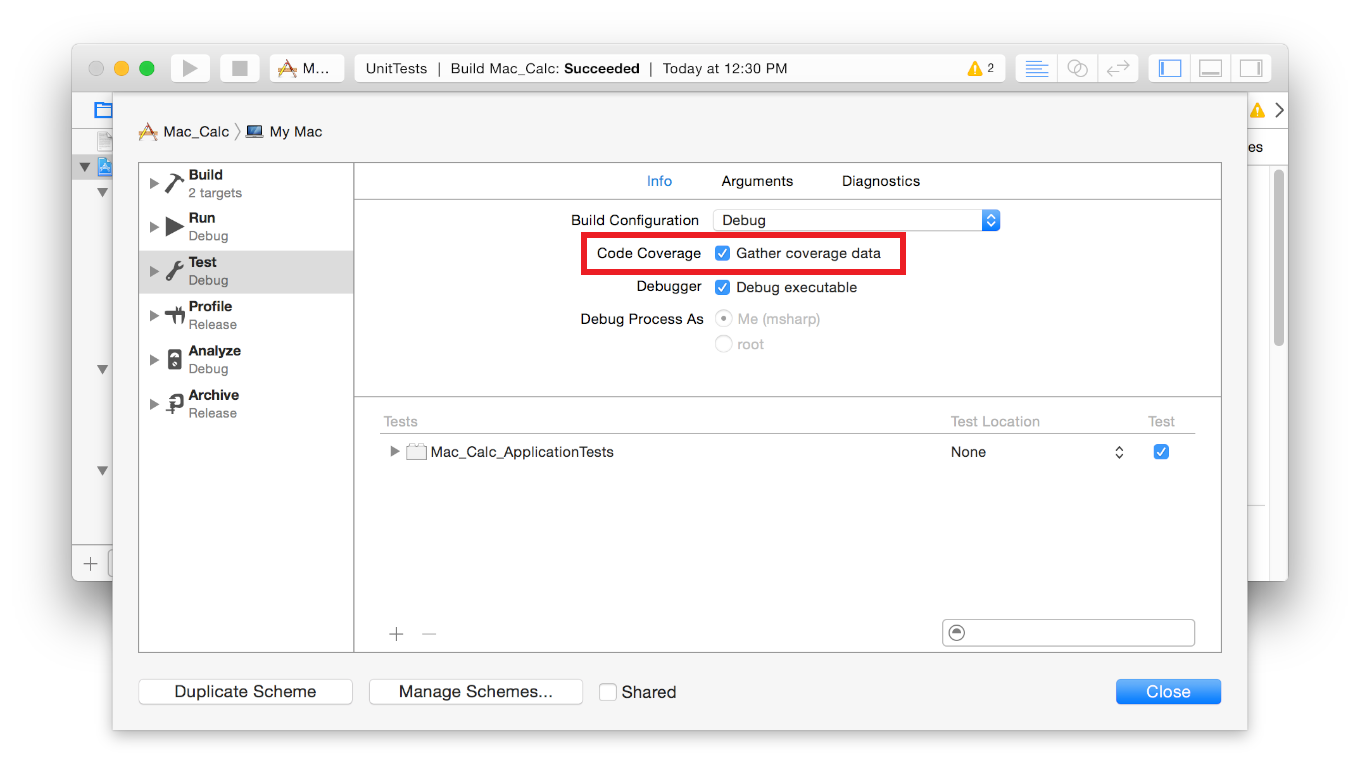Toggle the Mac_Calc_ApplicationTests Test checkbox

coord(1161,452)
